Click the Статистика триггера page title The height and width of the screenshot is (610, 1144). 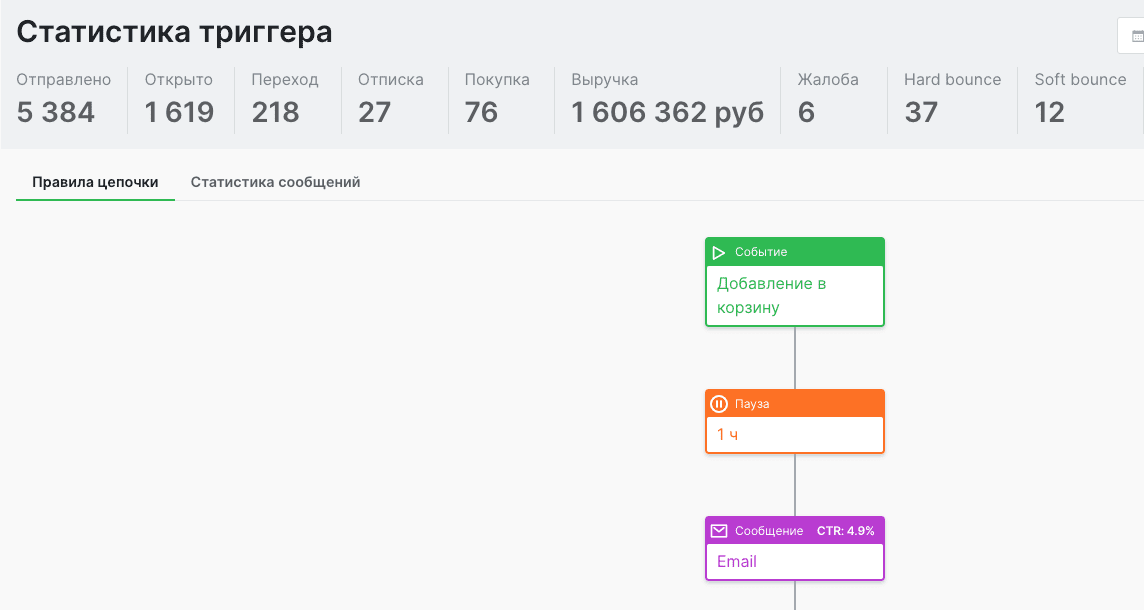pyautogui.click(x=174, y=32)
